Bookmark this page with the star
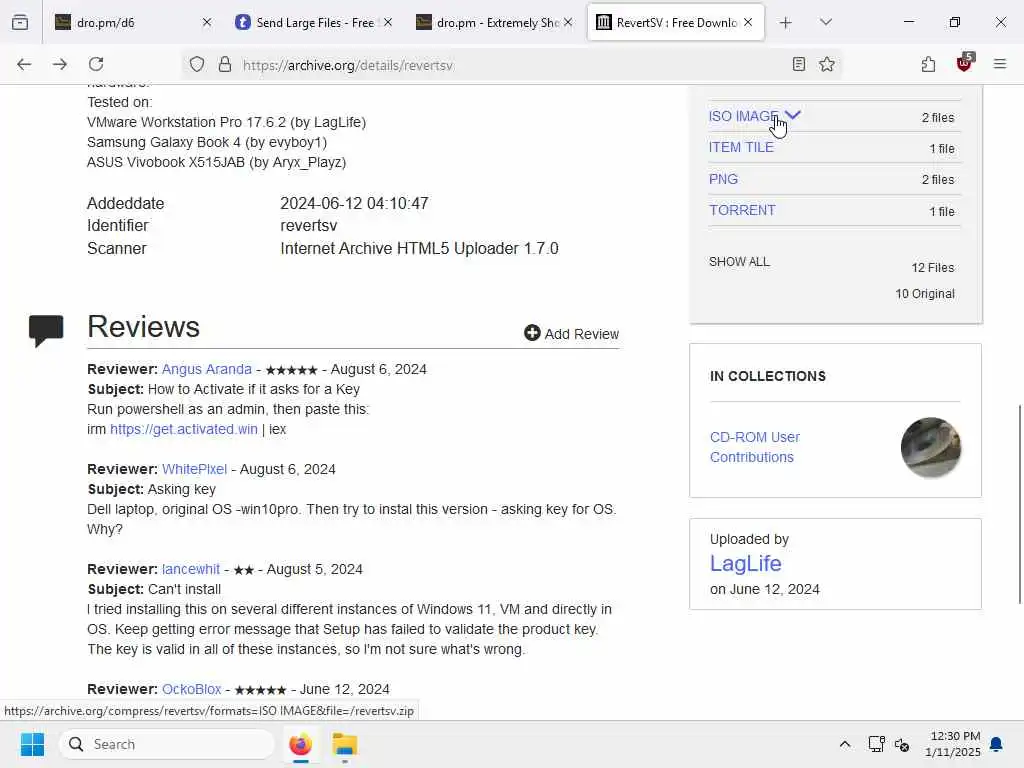 point(827,64)
